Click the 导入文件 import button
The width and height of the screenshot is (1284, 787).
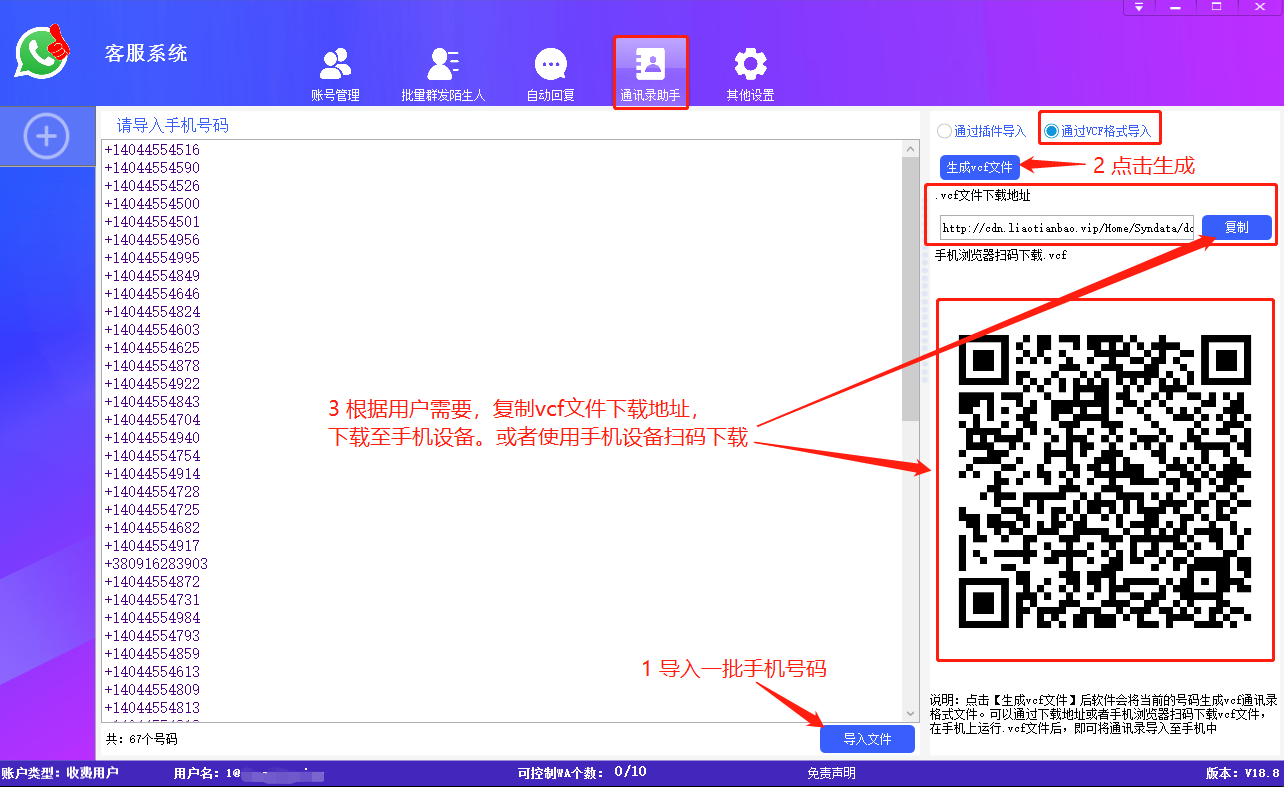[867, 739]
